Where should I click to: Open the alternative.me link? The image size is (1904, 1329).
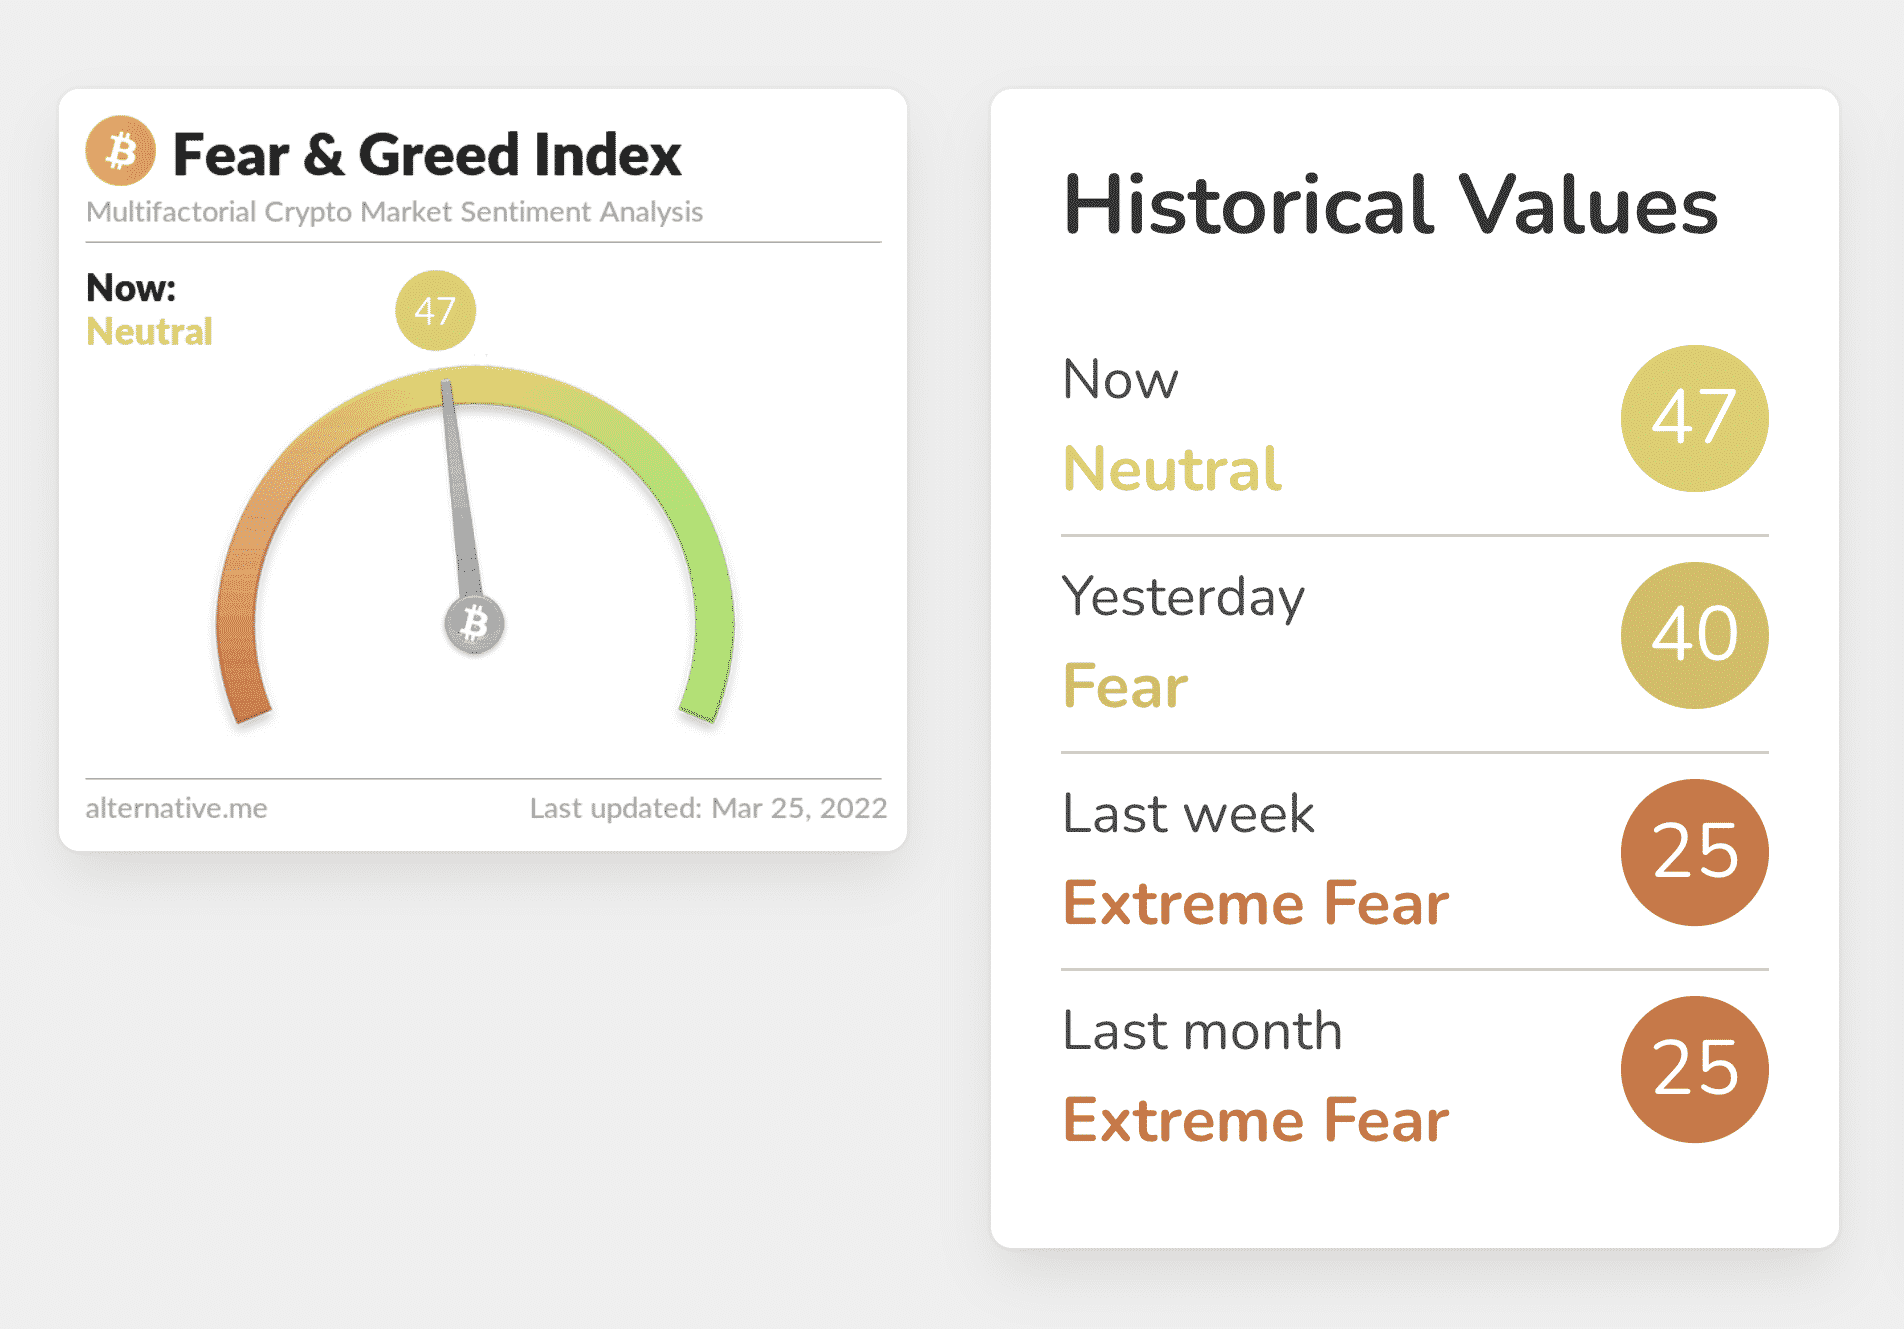(176, 808)
